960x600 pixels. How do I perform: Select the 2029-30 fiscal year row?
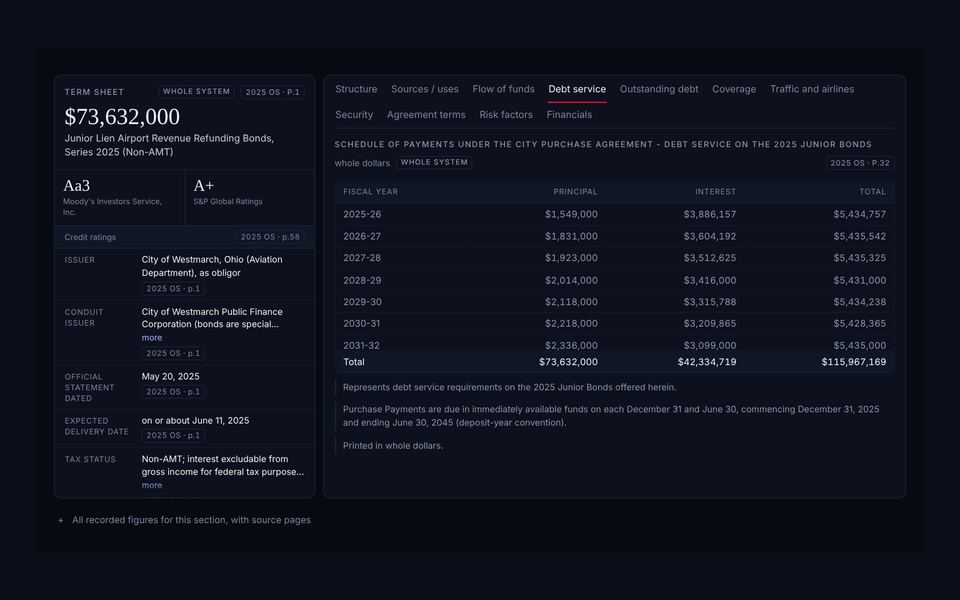[614, 302]
